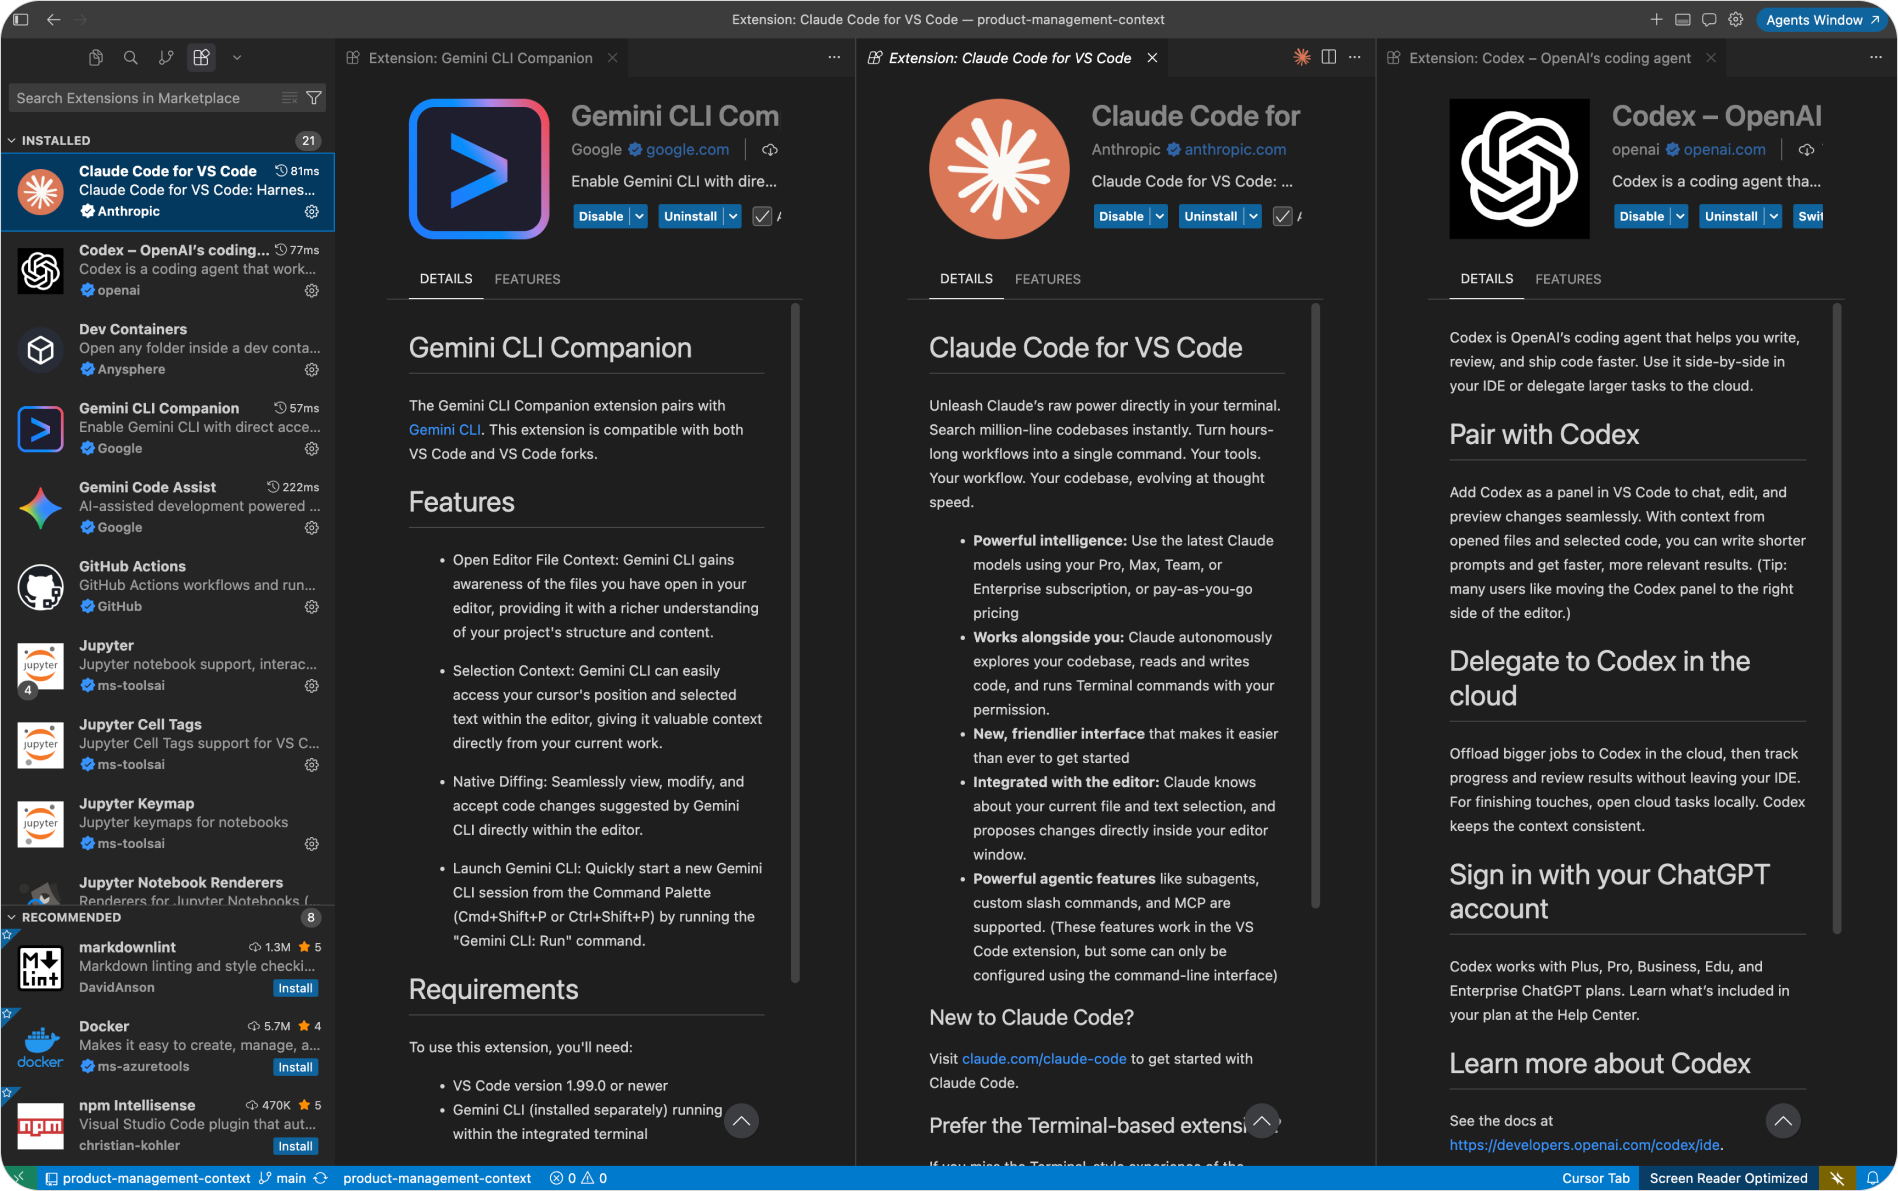Click Disable button for Gemini CLI Companion
Image resolution: width=1898 pixels, height=1191 pixels.
pos(600,217)
